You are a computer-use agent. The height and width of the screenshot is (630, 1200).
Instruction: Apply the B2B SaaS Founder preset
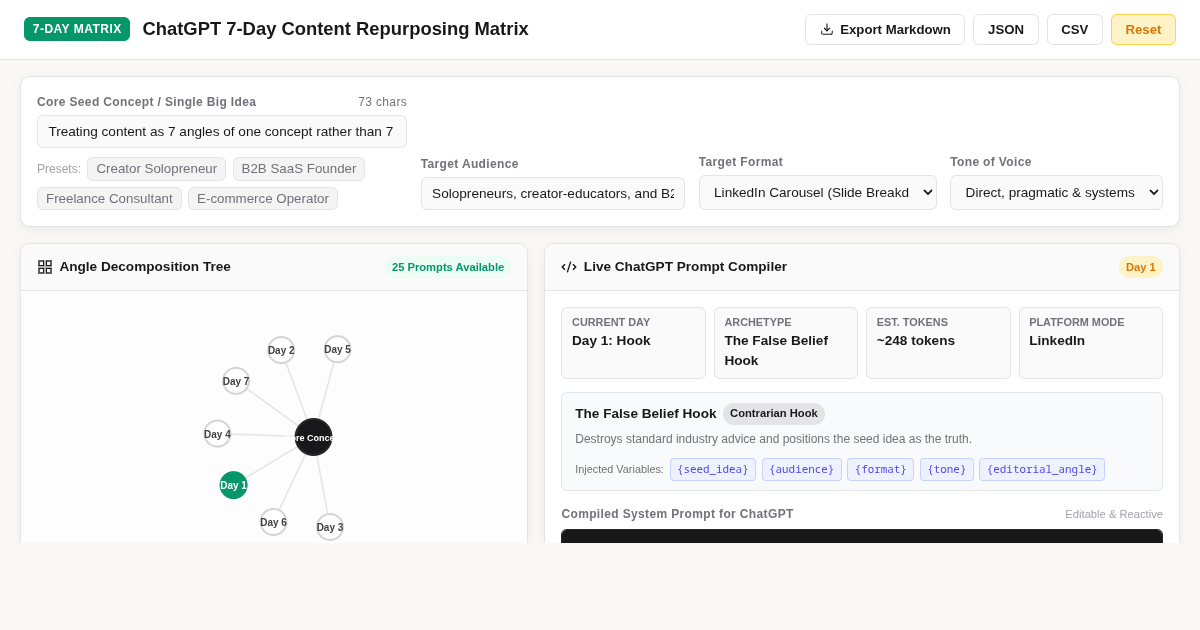coord(299,169)
